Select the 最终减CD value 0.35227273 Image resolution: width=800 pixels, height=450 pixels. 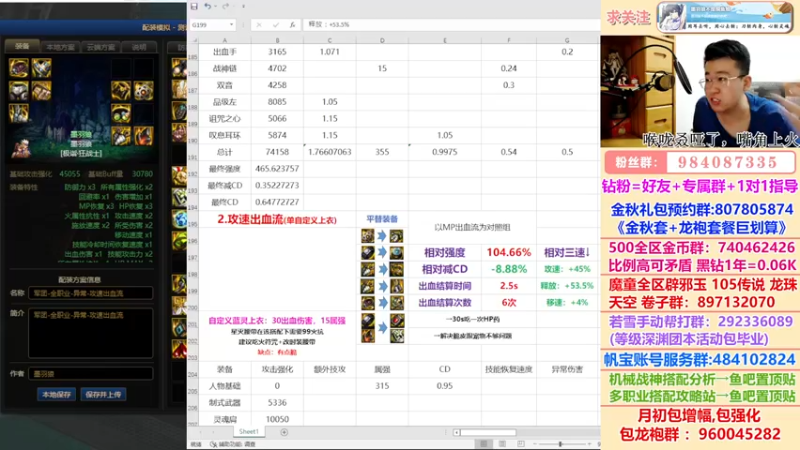click(277, 186)
